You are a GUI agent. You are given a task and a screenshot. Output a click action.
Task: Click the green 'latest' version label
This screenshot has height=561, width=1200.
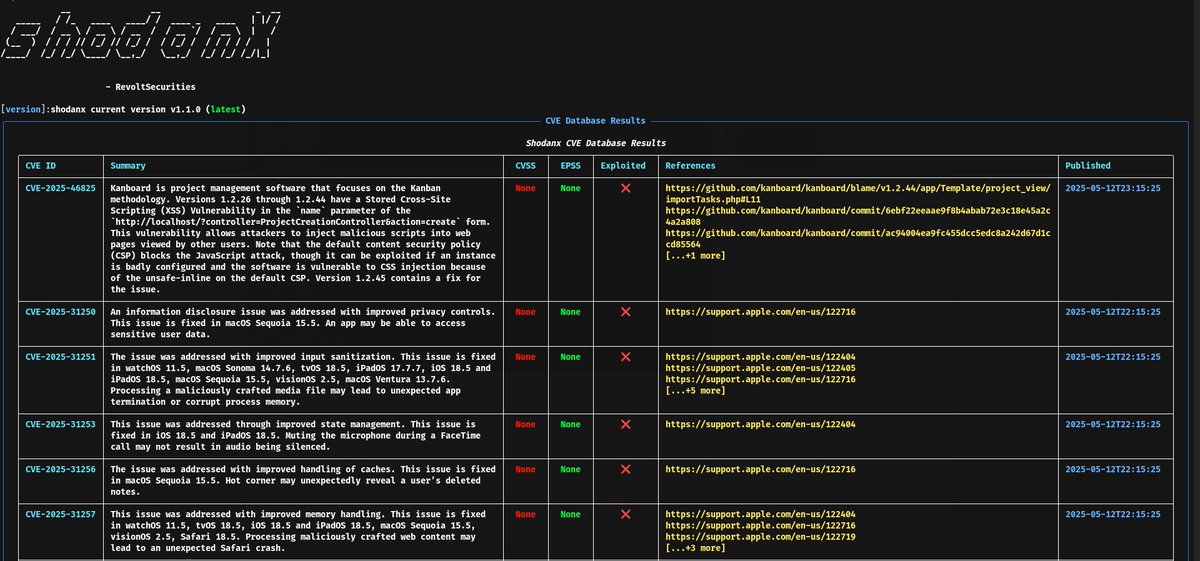(x=224, y=109)
